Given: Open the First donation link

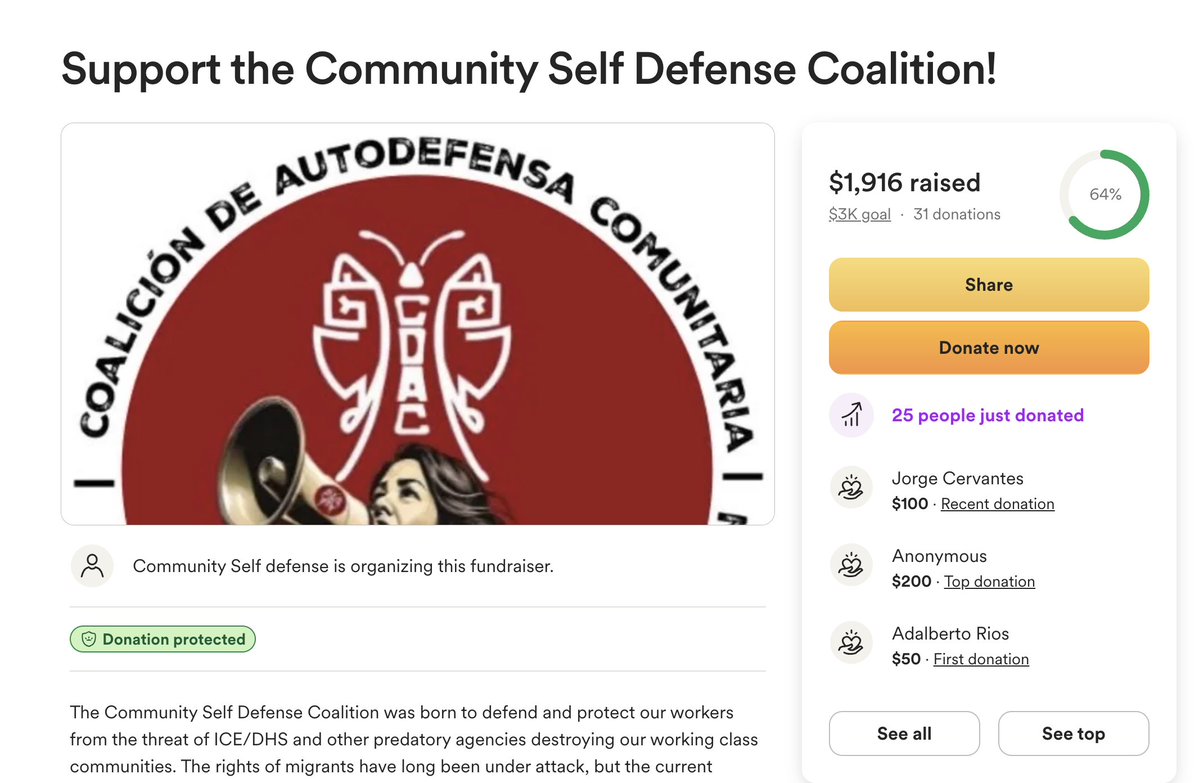Looking at the screenshot, I should 980,659.
